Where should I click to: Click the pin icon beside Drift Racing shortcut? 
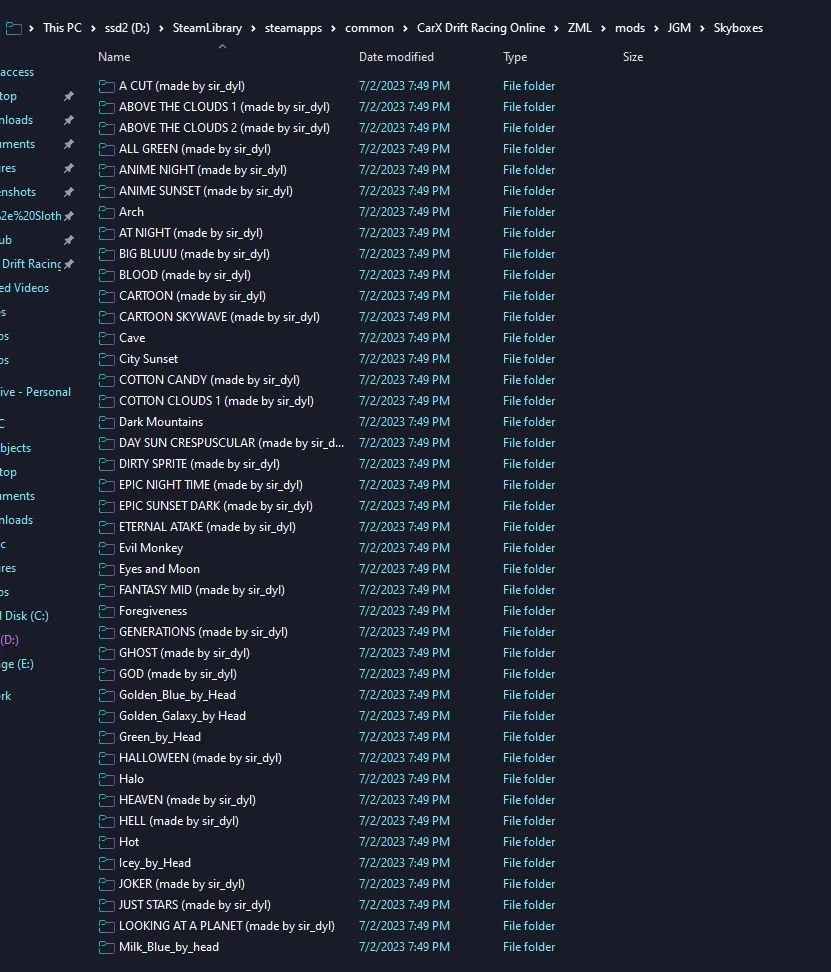[x=69, y=264]
